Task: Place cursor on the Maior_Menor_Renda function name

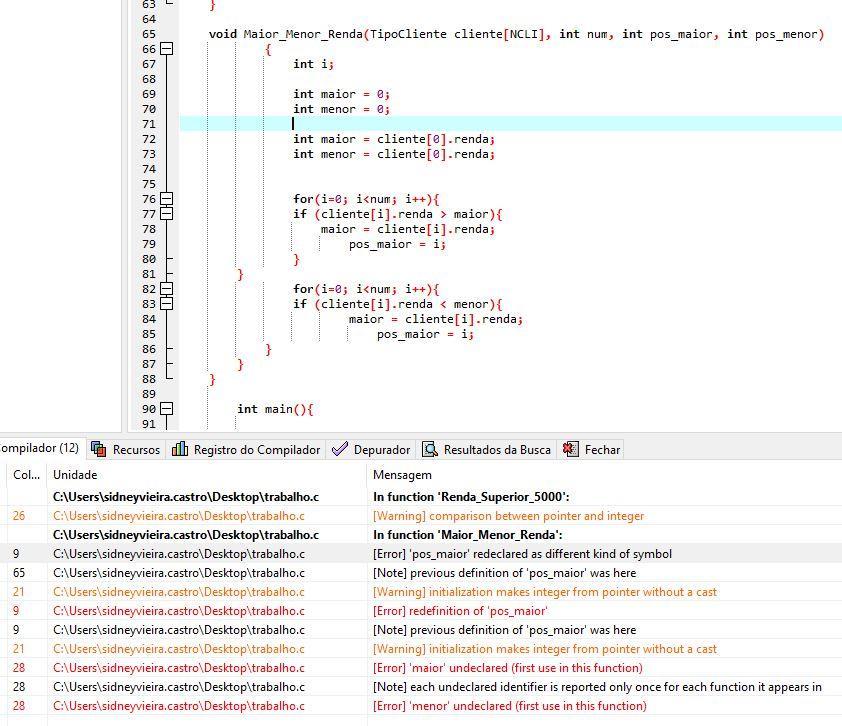Action: click(x=303, y=34)
